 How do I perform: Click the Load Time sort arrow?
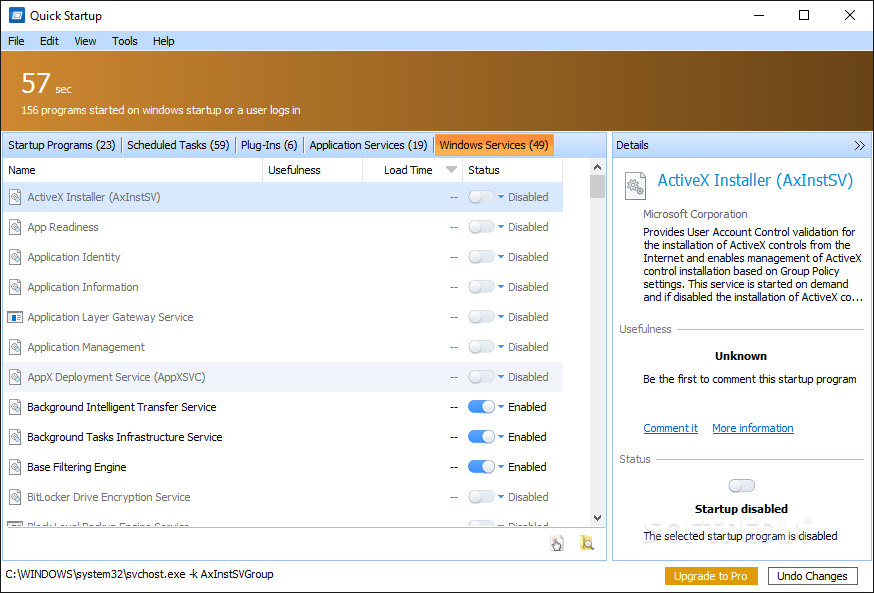pos(451,170)
